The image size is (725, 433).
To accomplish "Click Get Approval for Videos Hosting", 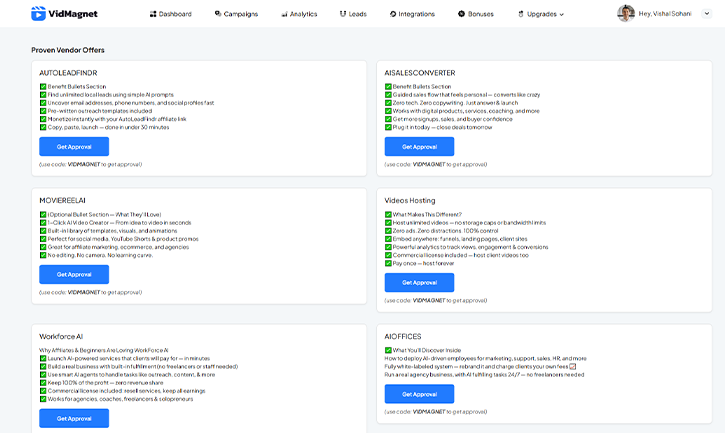I will 419,283.
